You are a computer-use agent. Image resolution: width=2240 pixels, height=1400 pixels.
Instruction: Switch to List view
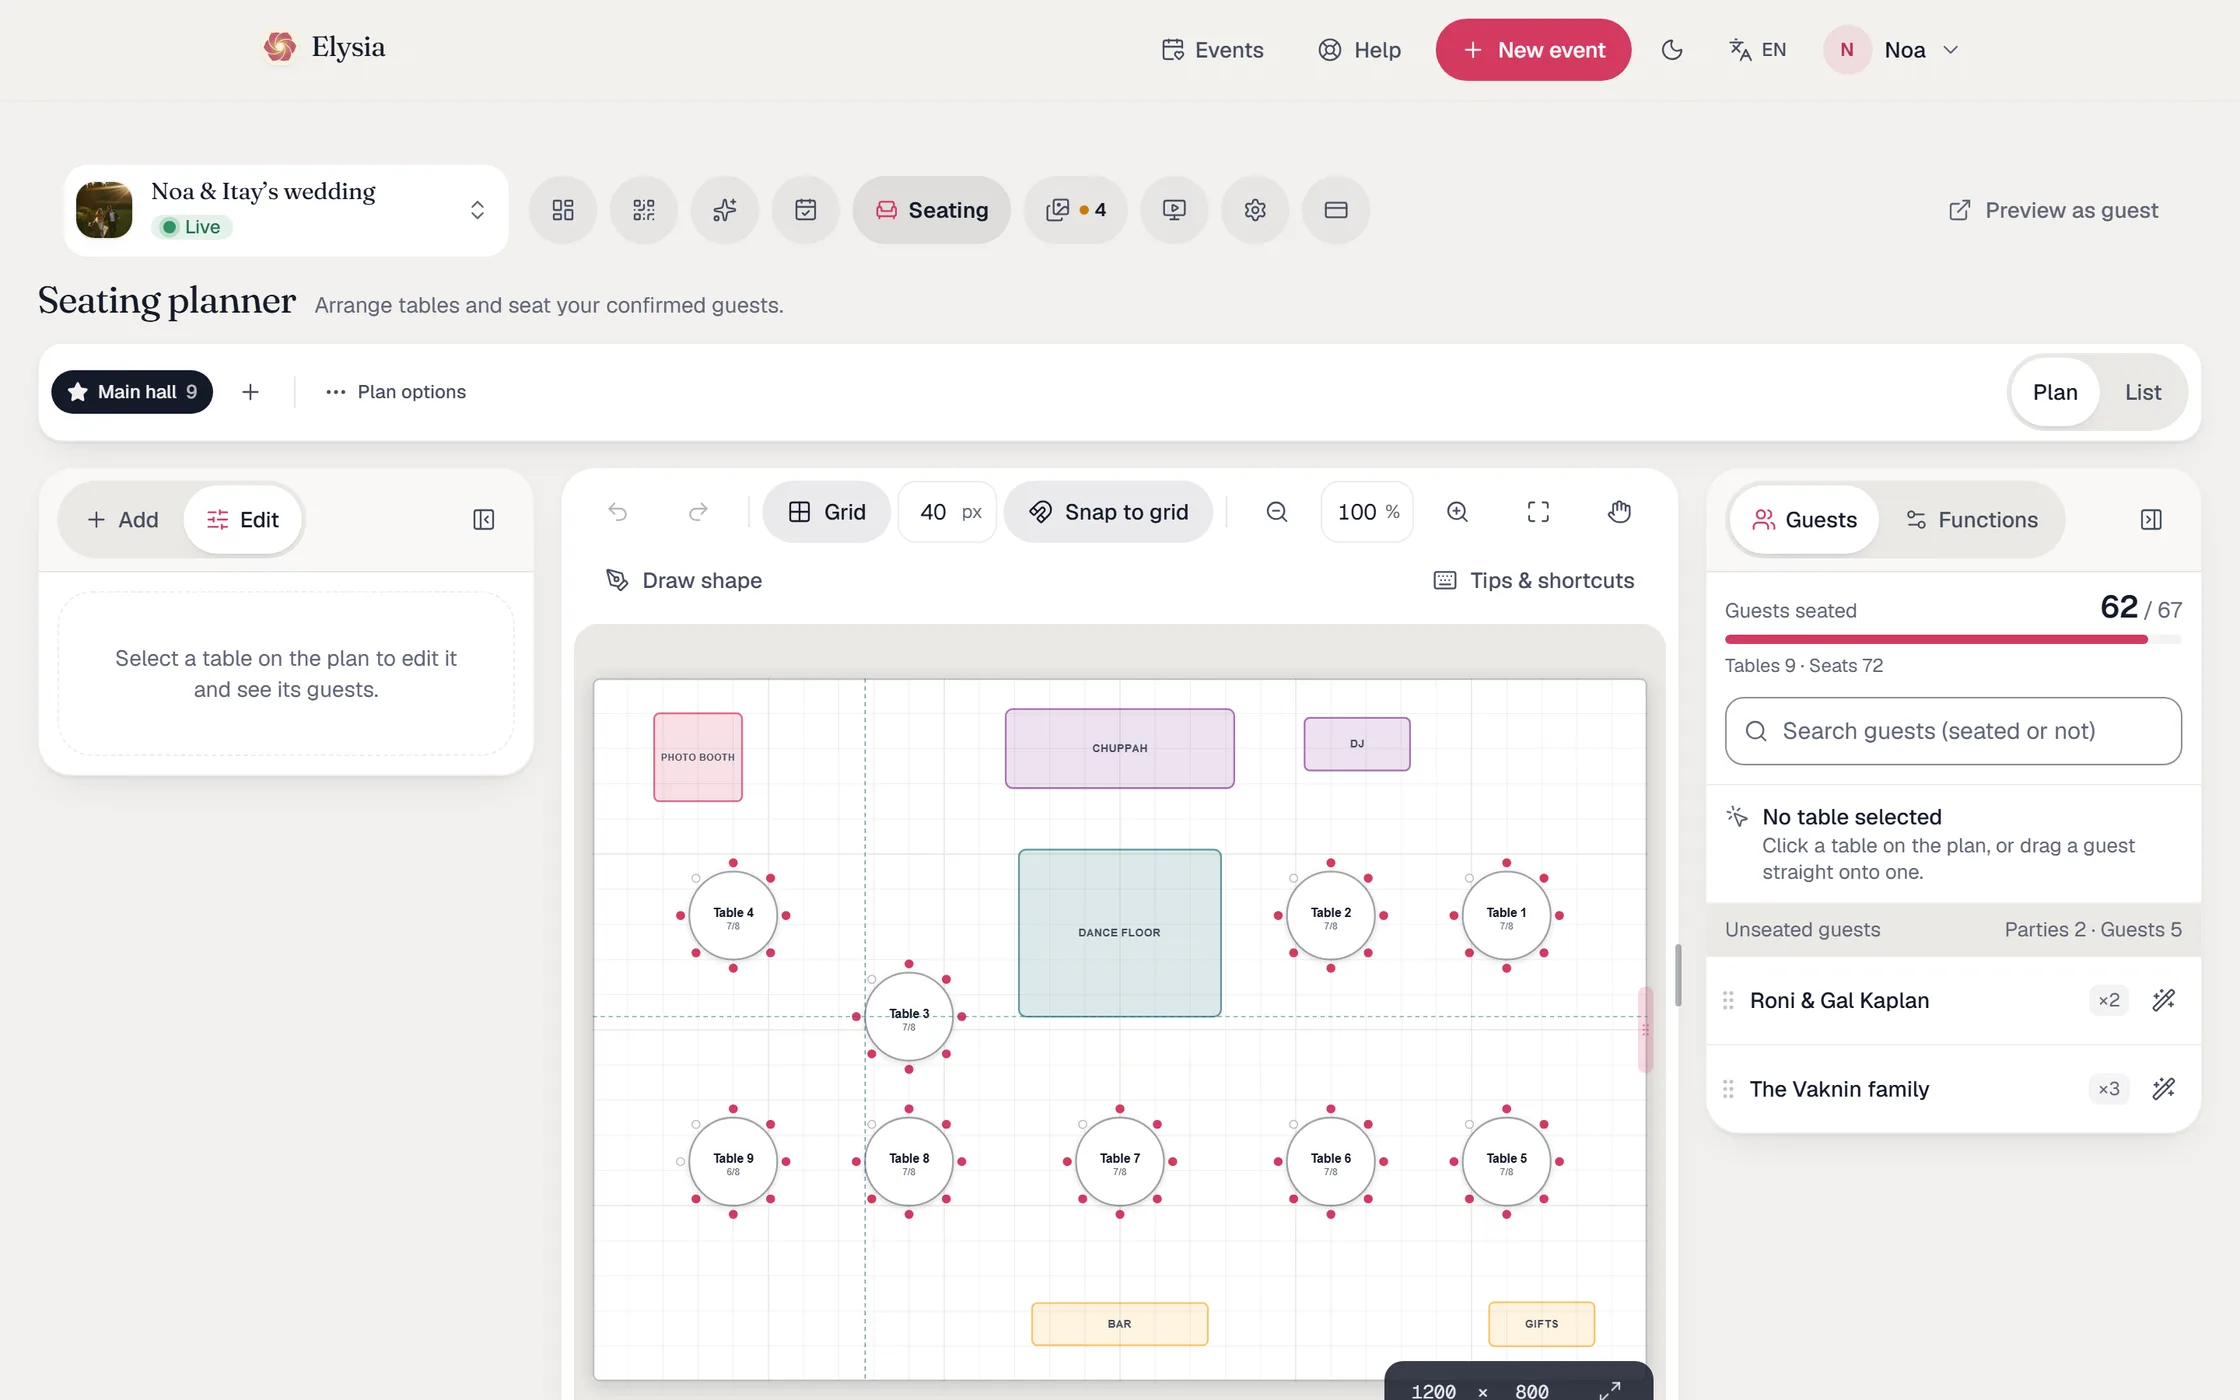click(2143, 392)
